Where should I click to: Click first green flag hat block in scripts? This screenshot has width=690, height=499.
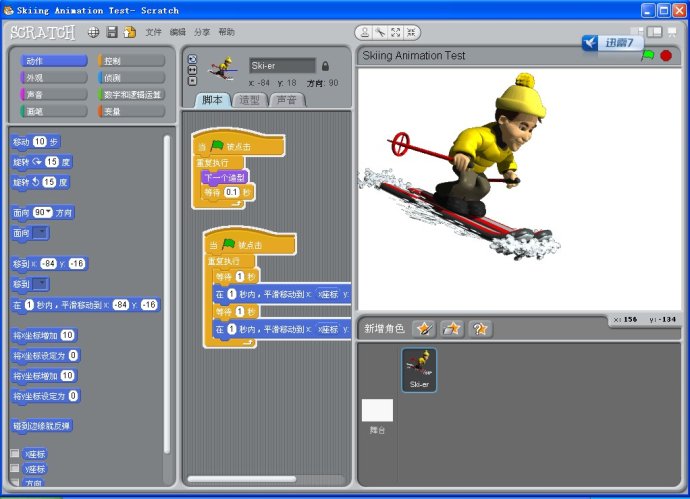[239, 144]
